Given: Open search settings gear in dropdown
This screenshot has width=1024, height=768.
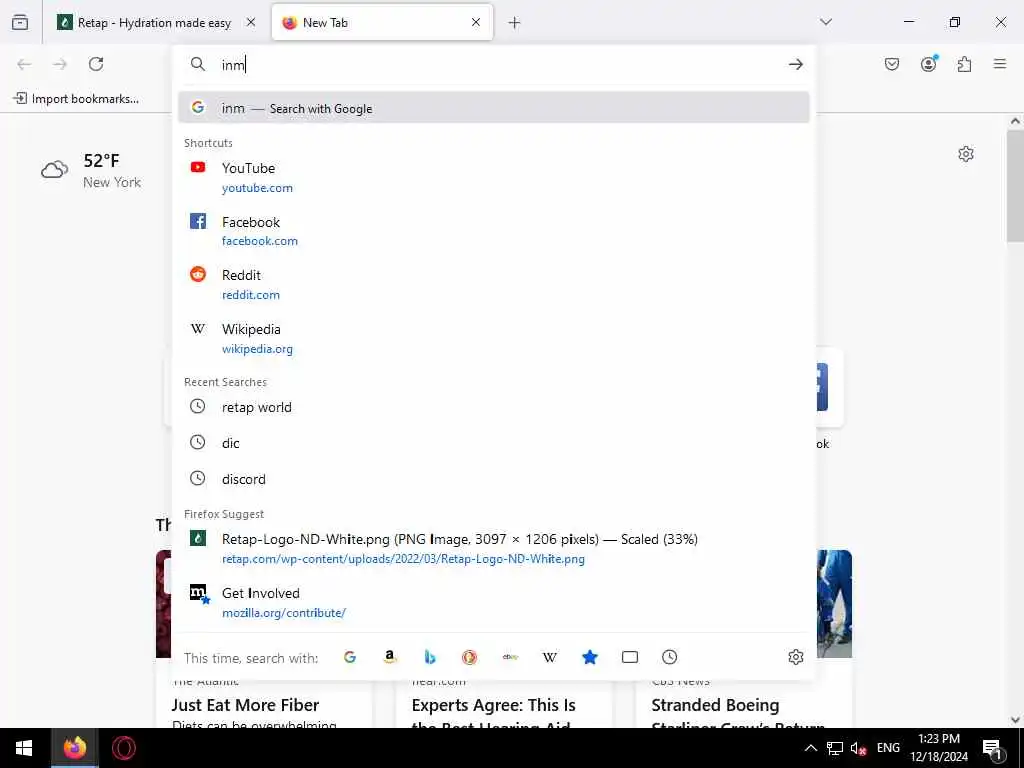Looking at the screenshot, I should tap(795, 657).
